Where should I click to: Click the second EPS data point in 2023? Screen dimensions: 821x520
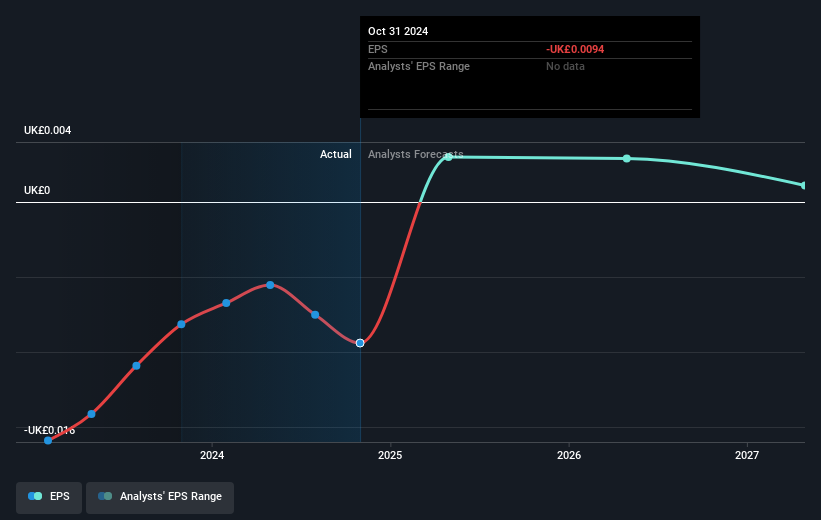pos(92,414)
